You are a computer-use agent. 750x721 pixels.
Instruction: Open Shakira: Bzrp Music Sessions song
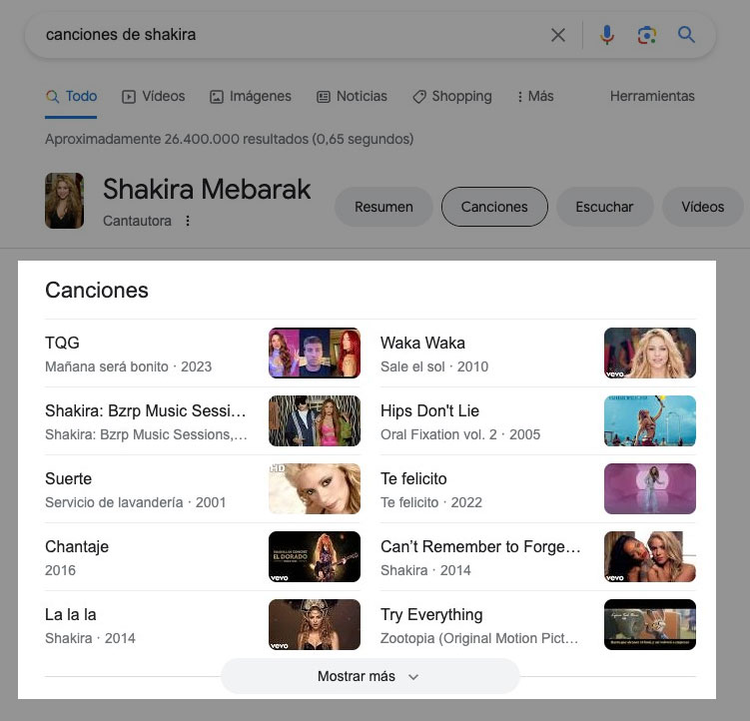145,411
